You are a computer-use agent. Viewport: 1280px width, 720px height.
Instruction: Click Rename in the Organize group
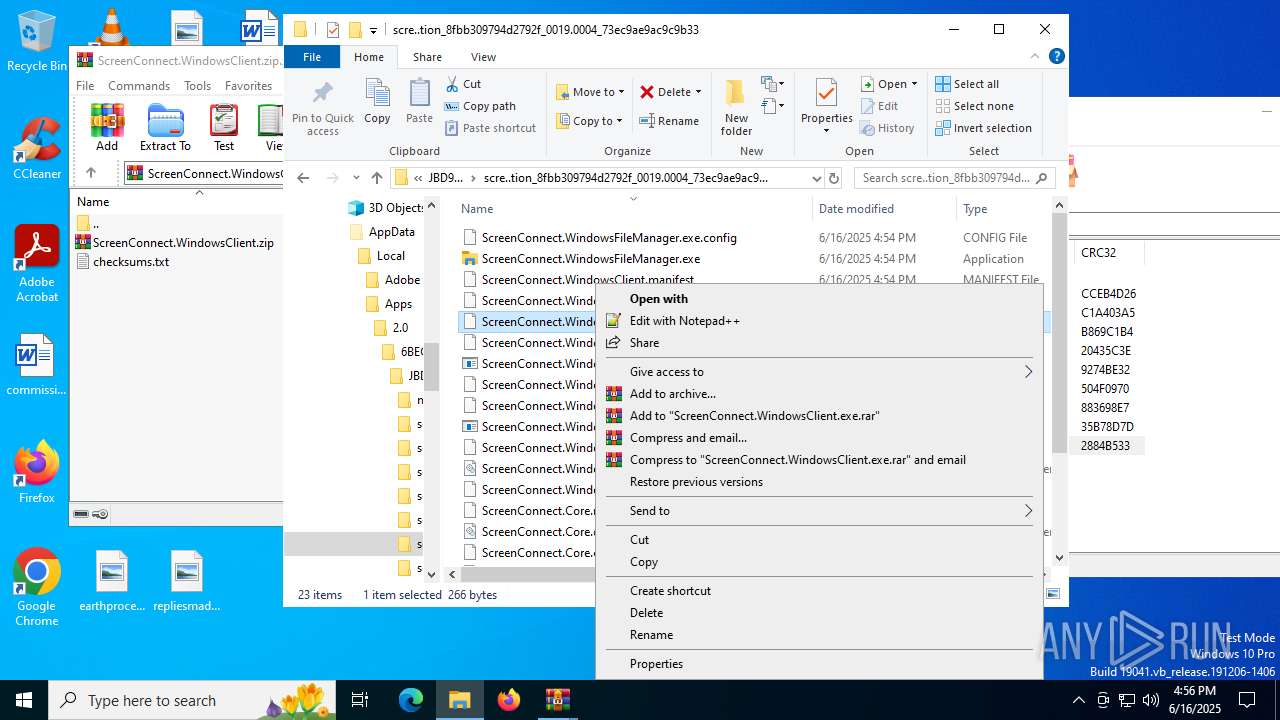click(x=669, y=121)
